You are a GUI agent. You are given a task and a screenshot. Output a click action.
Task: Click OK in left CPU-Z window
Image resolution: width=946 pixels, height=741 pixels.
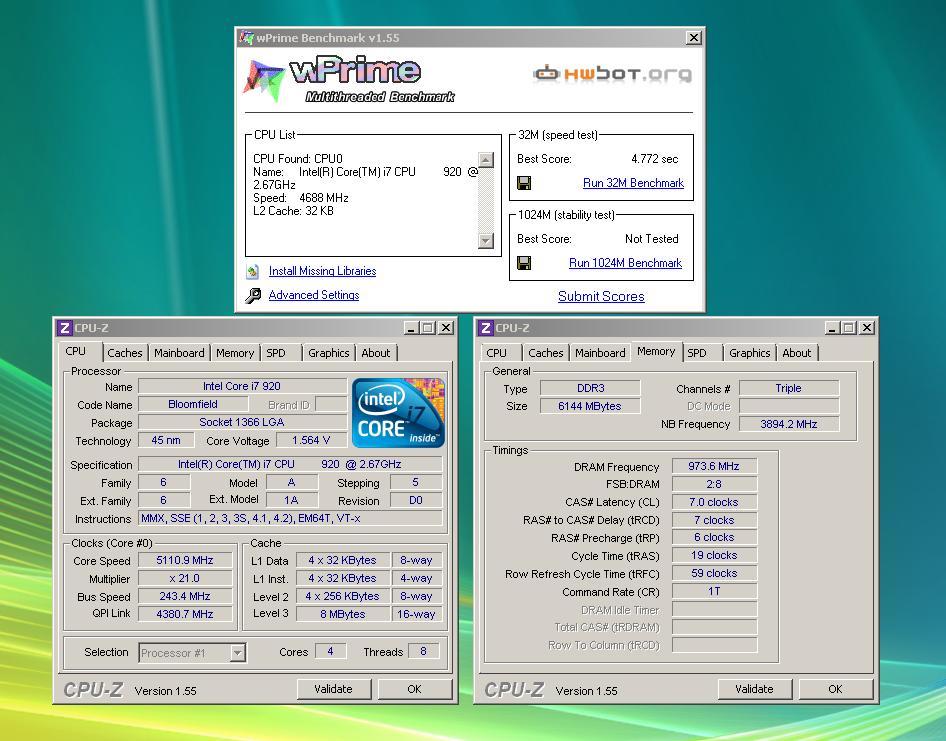click(414, 689)
